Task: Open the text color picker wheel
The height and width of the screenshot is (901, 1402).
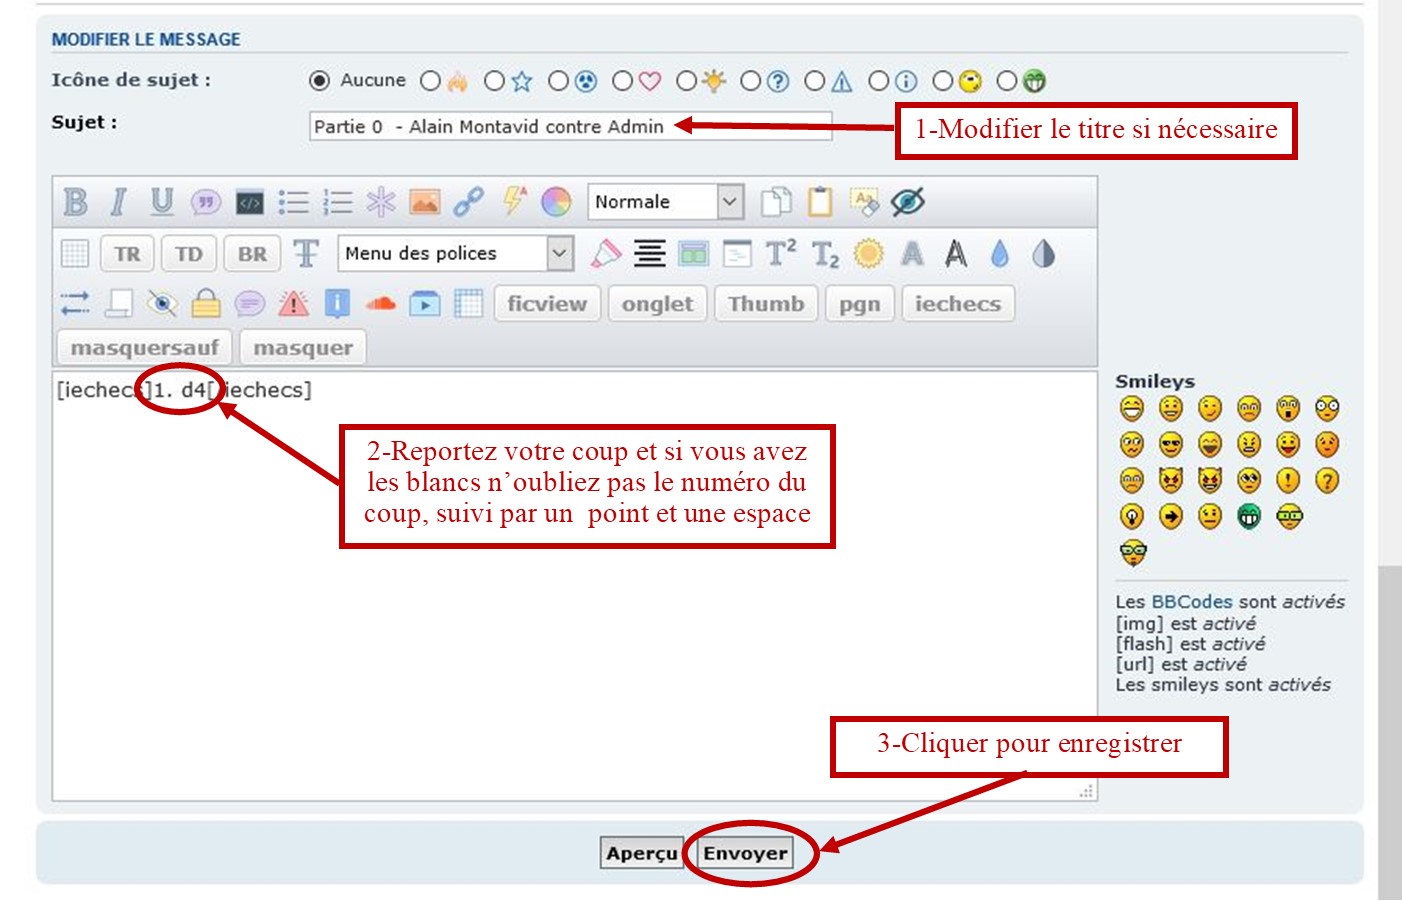Action: coord(556,202)
